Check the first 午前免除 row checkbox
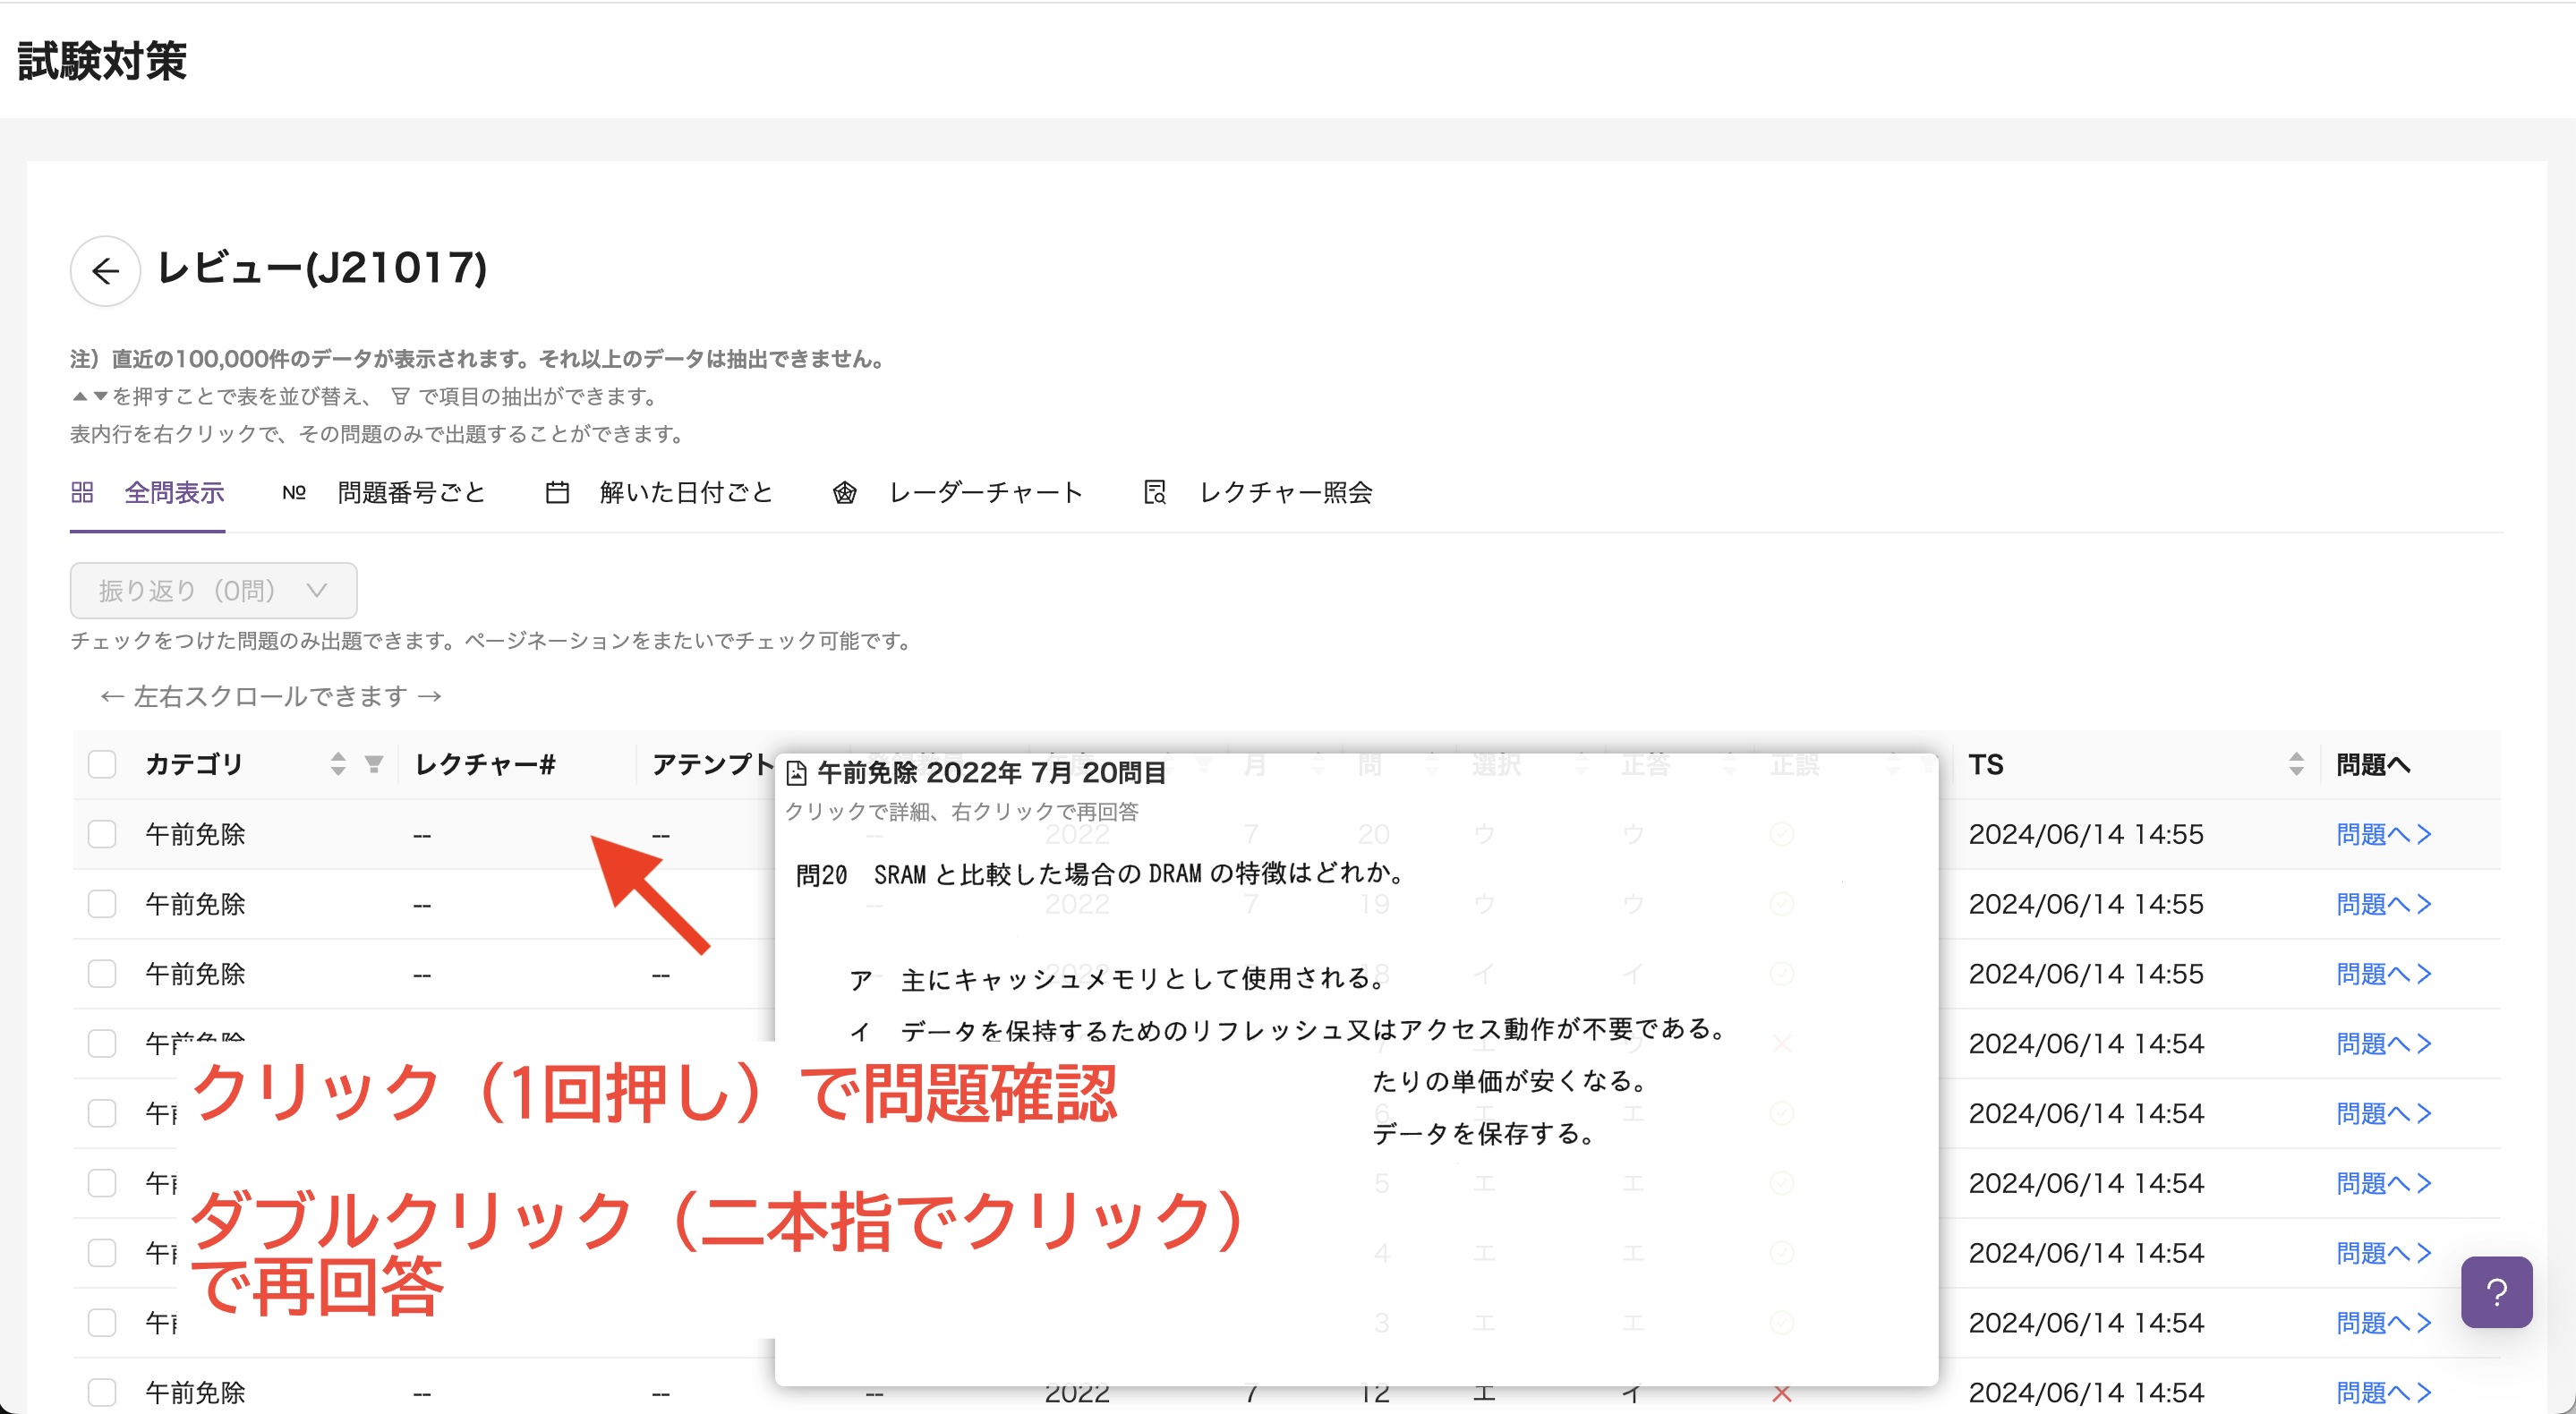The image size is (2576, 1414). [102, 833]
